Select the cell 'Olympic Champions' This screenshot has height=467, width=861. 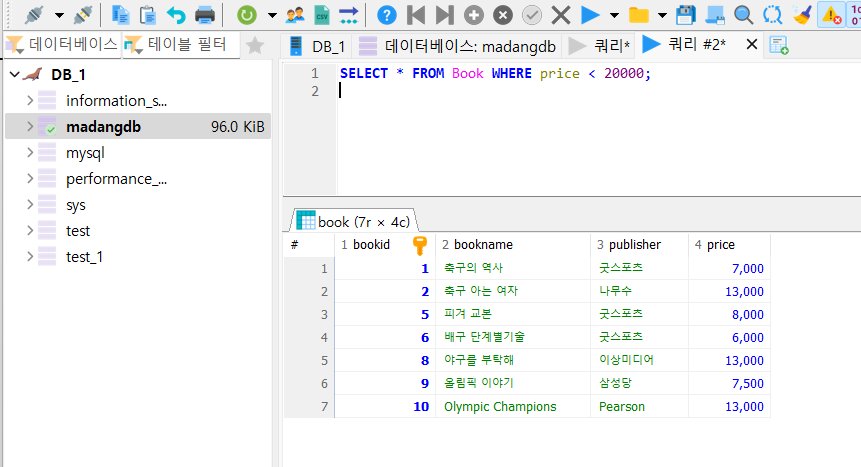point(513,407)
